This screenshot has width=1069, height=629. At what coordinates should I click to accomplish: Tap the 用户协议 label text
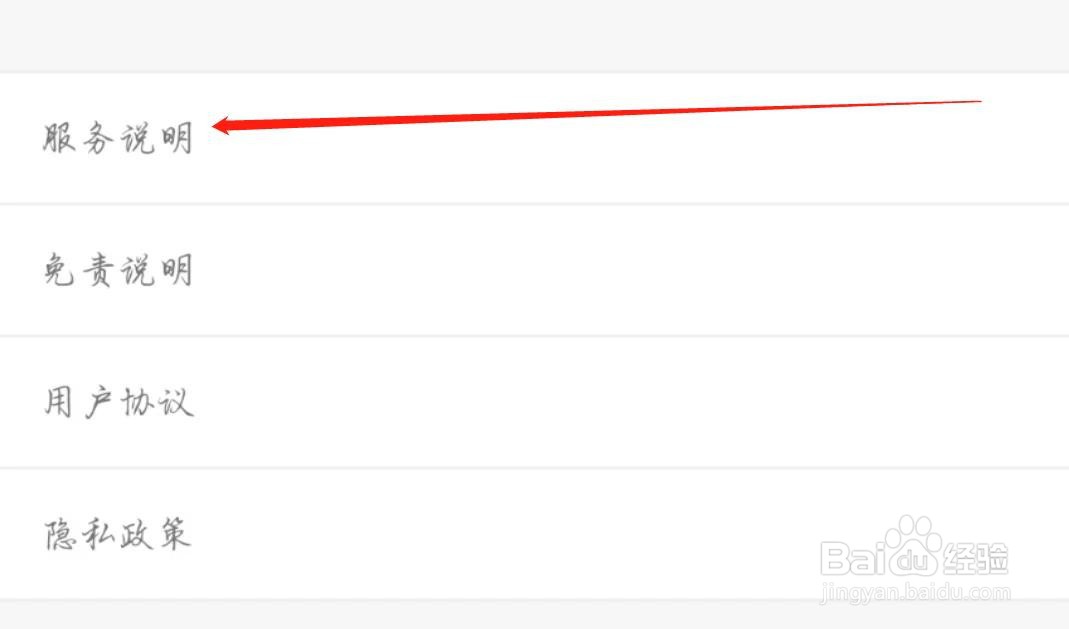(119, 402)
